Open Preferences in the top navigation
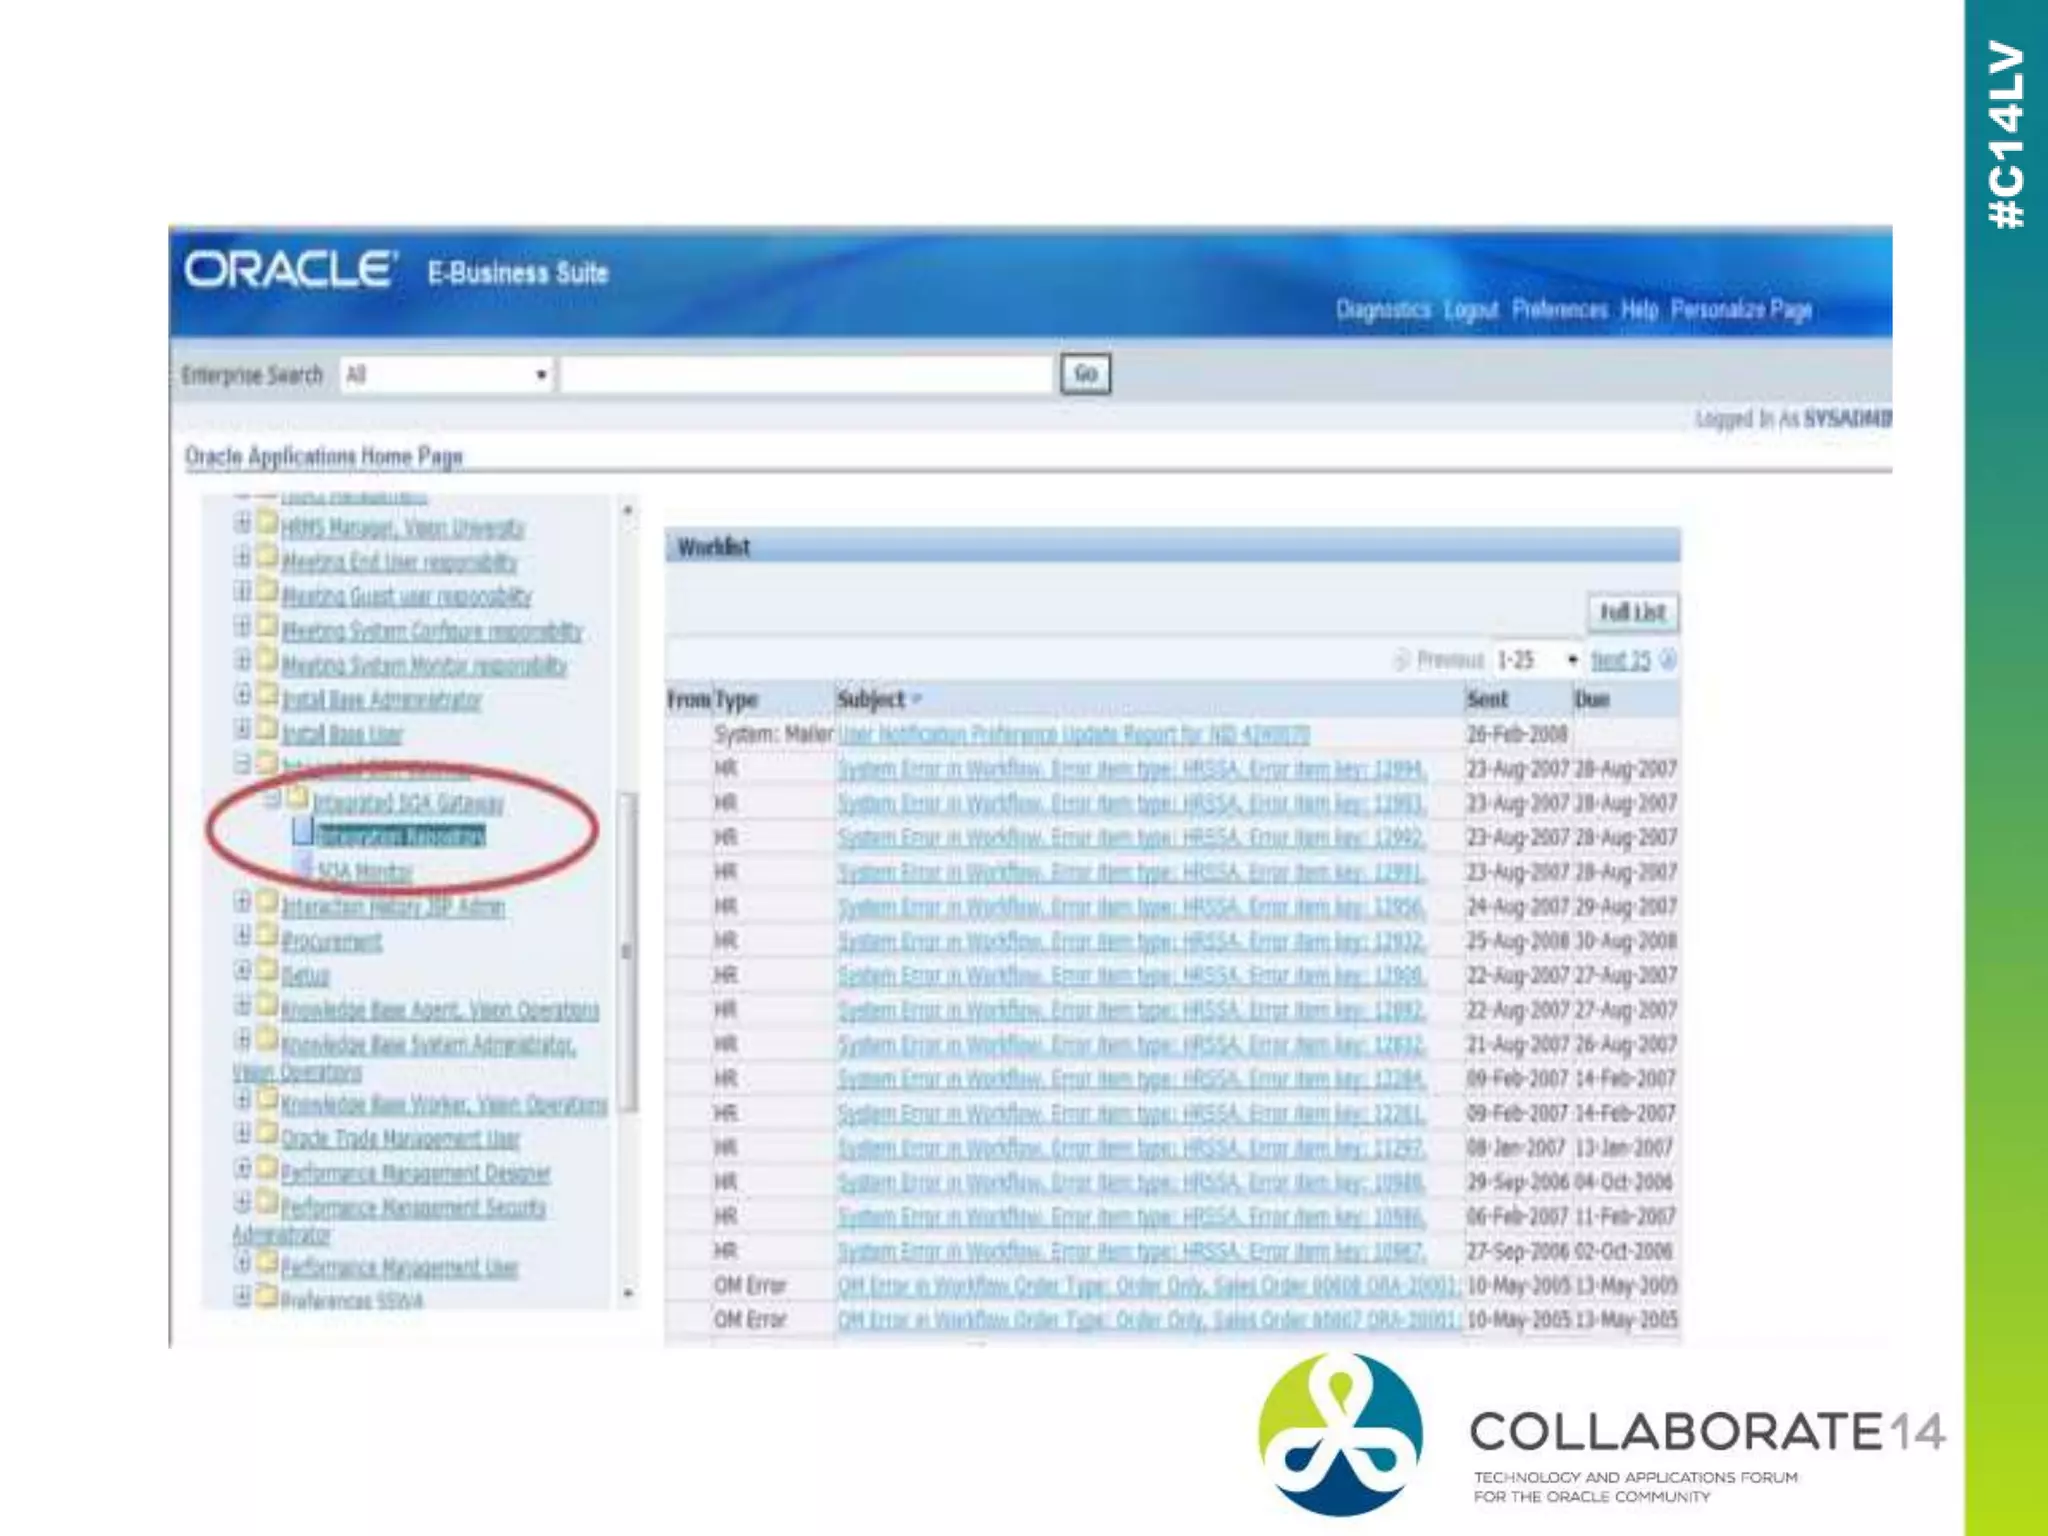Viewport: 2048px width, 1536px height. coord(1559,310)
